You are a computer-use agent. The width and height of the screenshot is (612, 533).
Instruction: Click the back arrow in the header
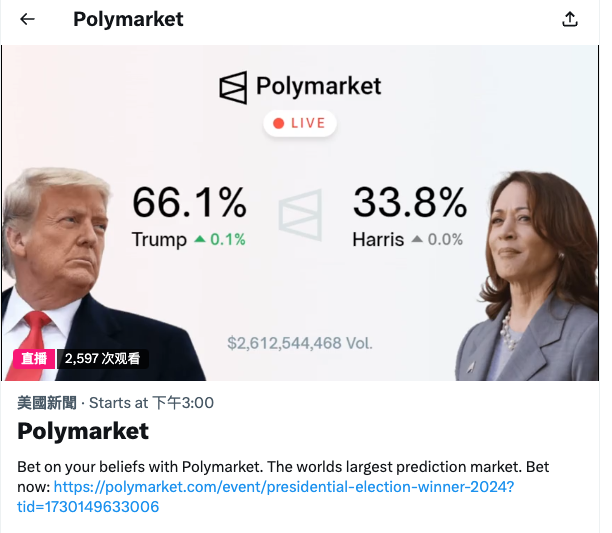[27, 19]
